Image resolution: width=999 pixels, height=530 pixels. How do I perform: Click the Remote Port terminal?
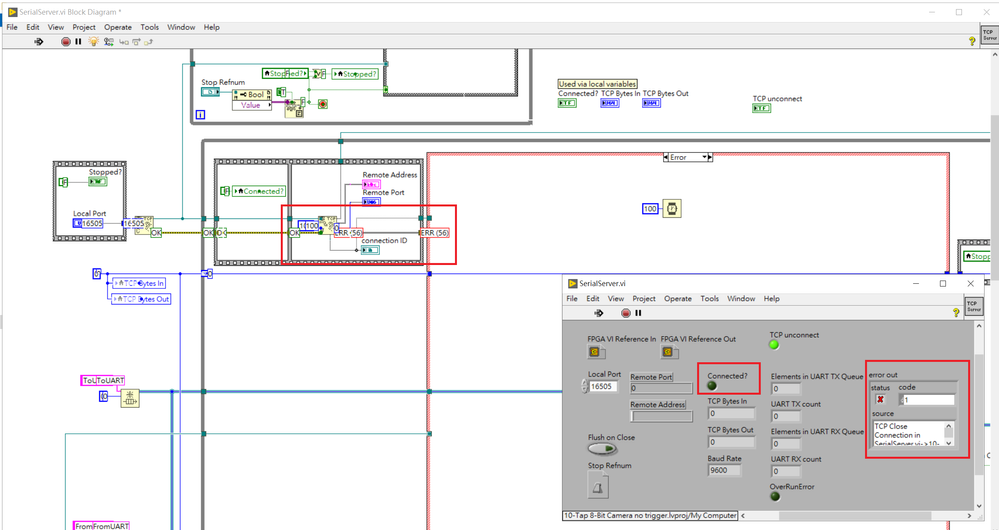[x=371, y=201]
